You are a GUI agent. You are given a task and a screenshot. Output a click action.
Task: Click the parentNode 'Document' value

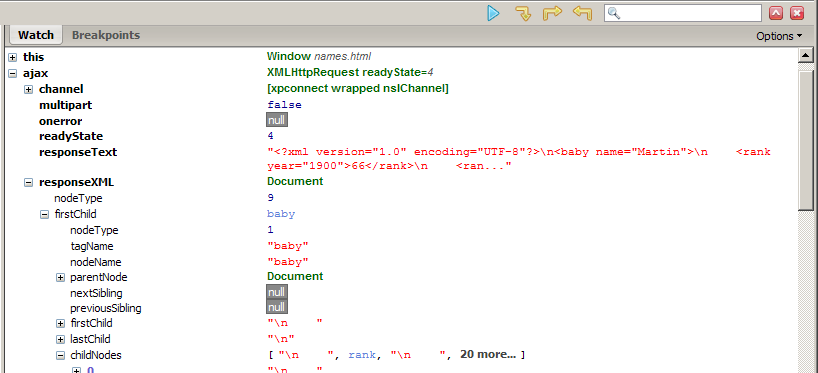point(295,276)
